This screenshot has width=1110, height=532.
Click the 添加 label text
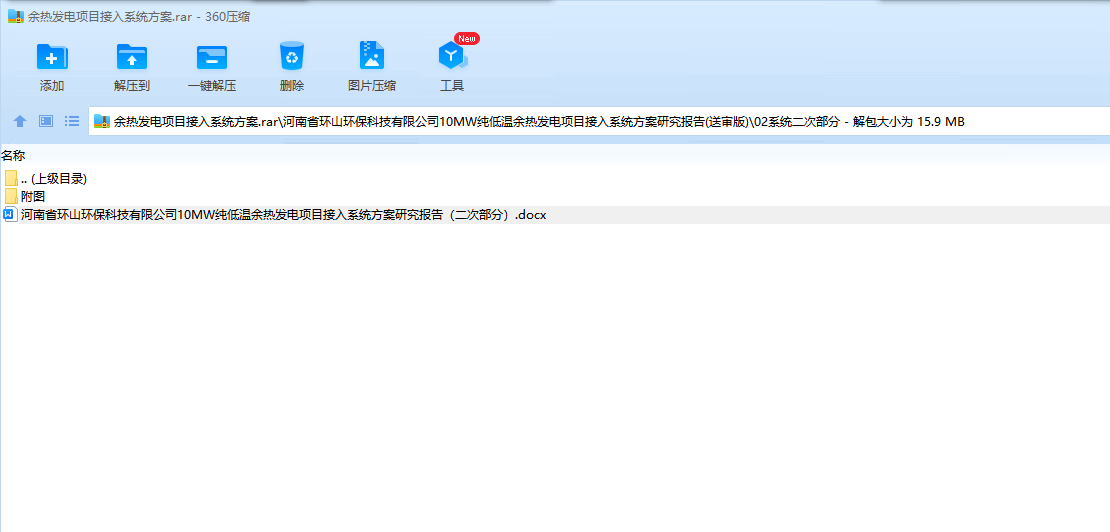52,86
